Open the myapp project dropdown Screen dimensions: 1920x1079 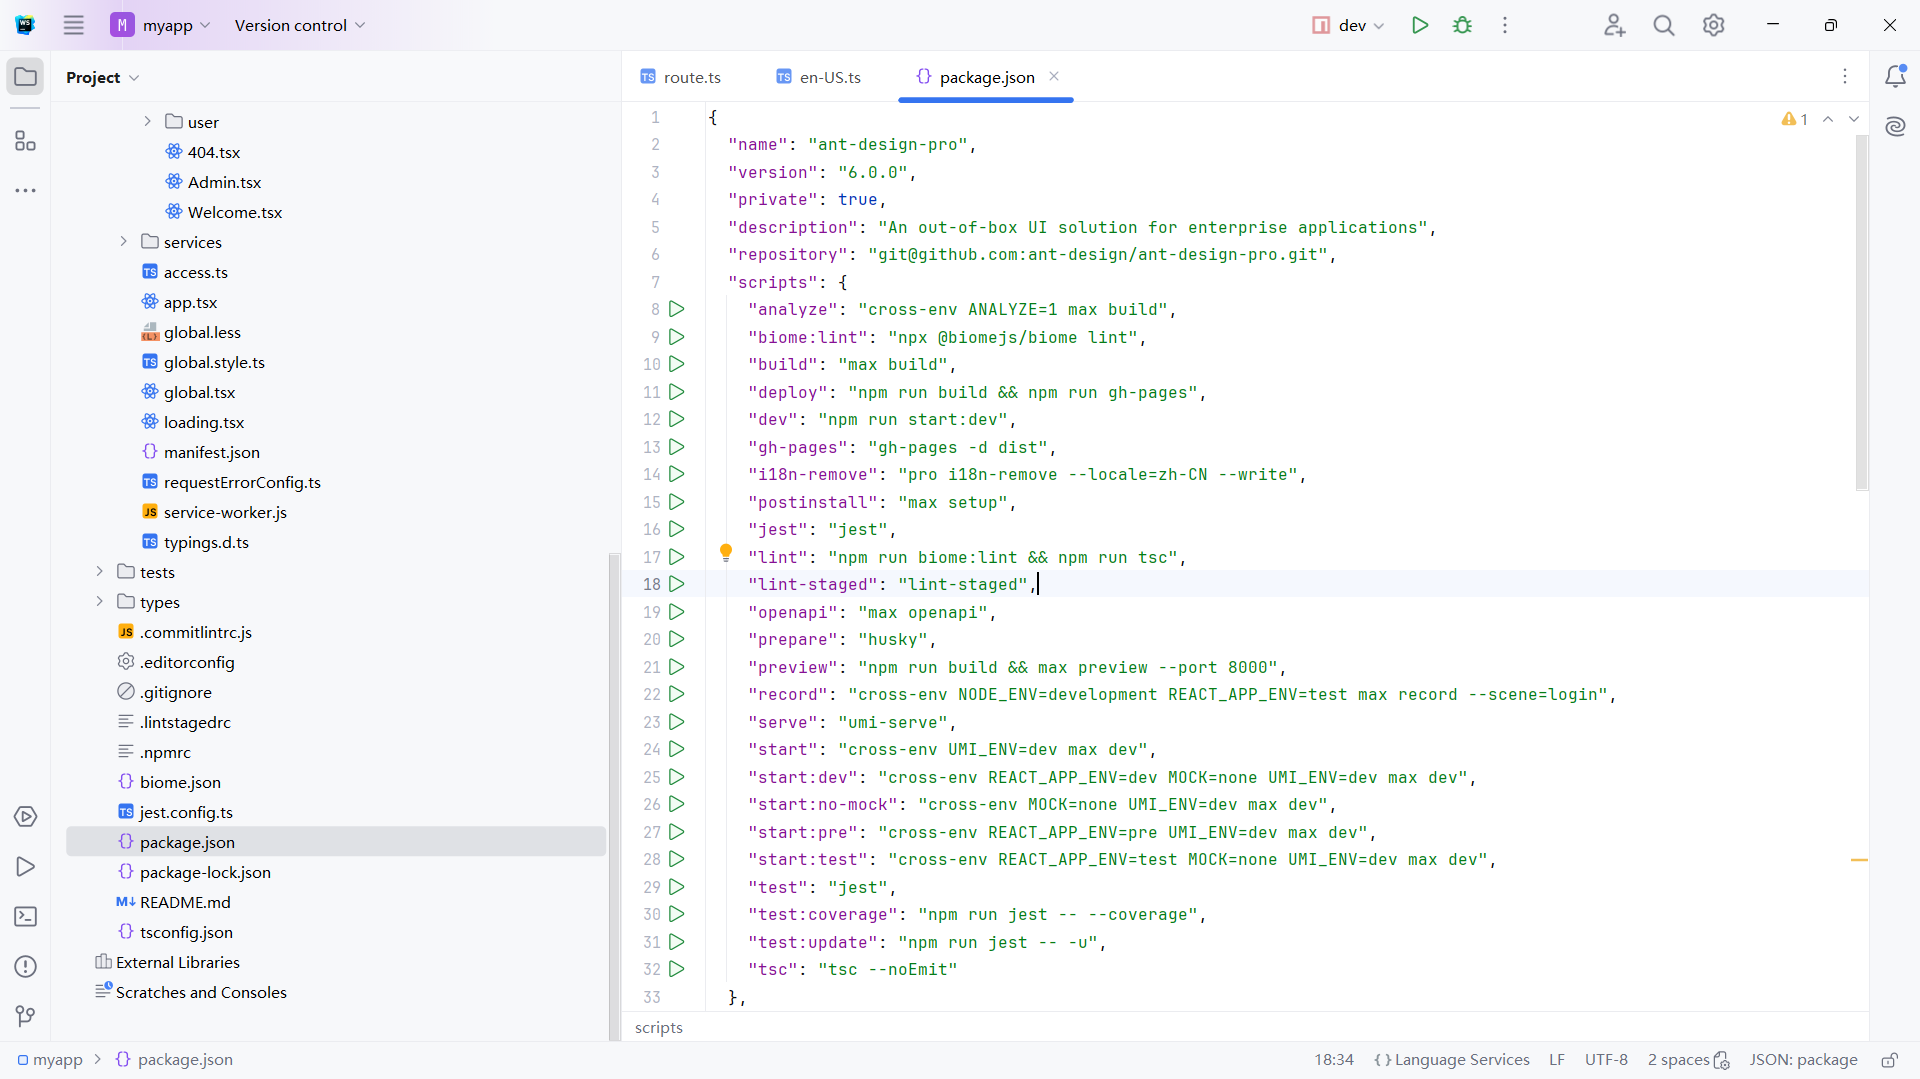coord(160,25)
